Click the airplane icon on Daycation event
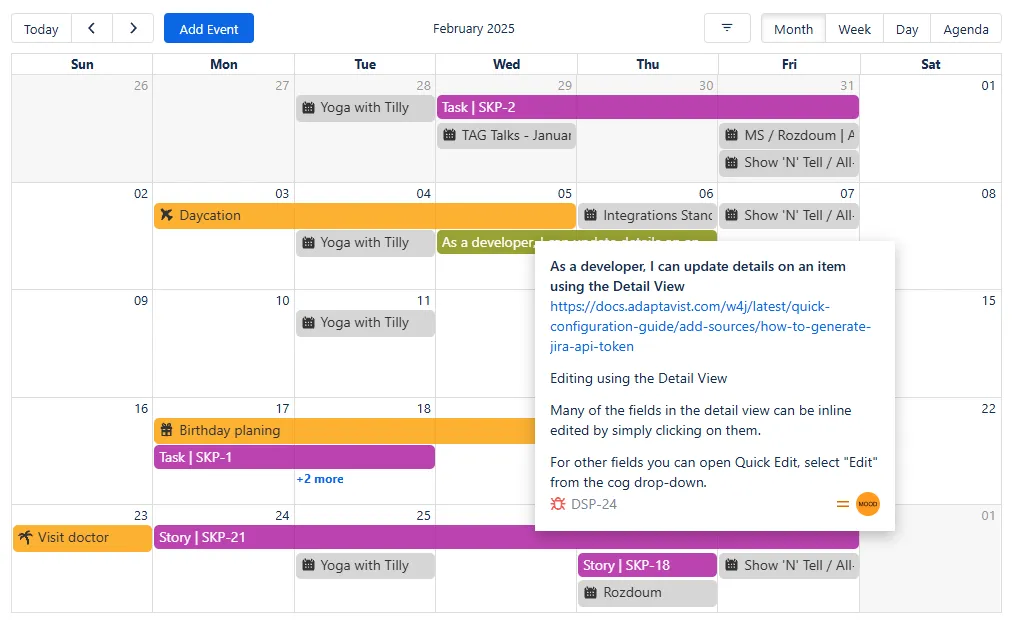This screenshot has width=1013, height=627. [x=167, y=215]
